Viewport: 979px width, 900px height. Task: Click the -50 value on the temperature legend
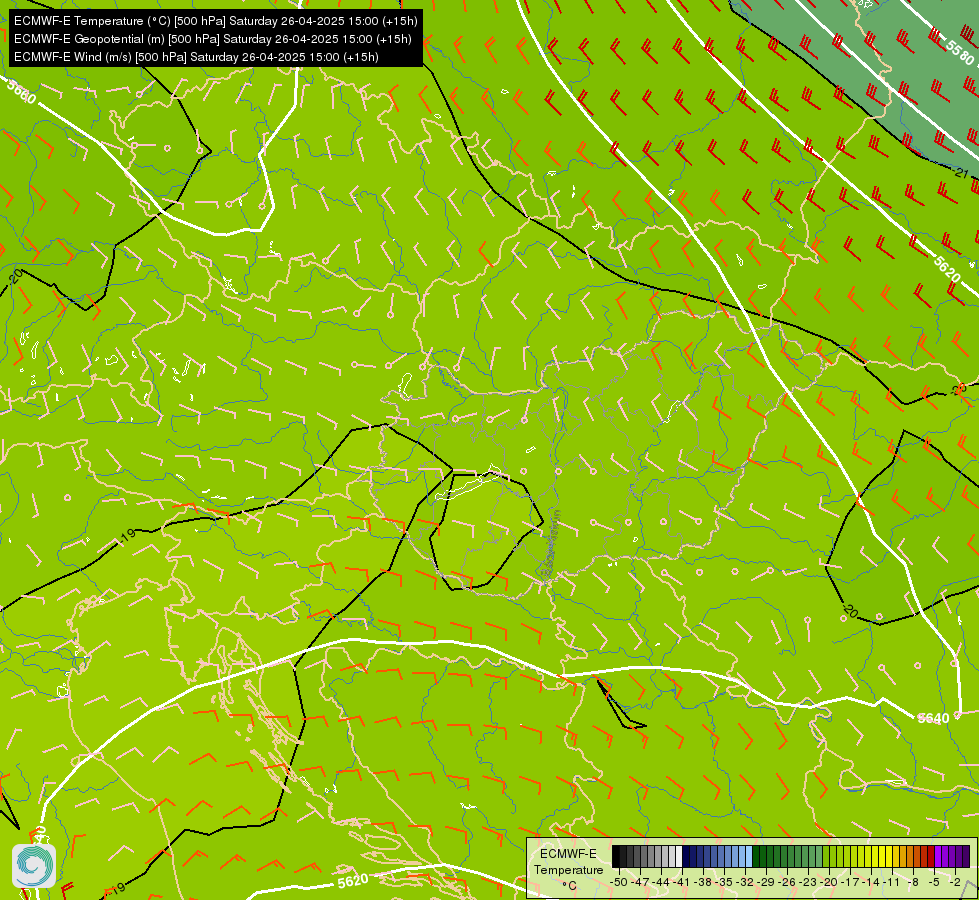(619, 883)
